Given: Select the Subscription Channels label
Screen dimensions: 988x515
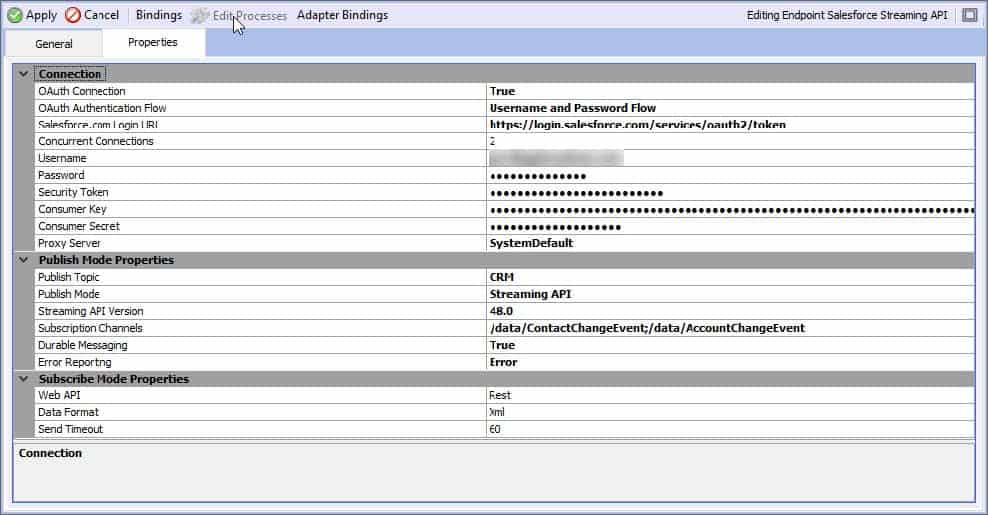Looking at the screenshot, I should coord(90,328).
